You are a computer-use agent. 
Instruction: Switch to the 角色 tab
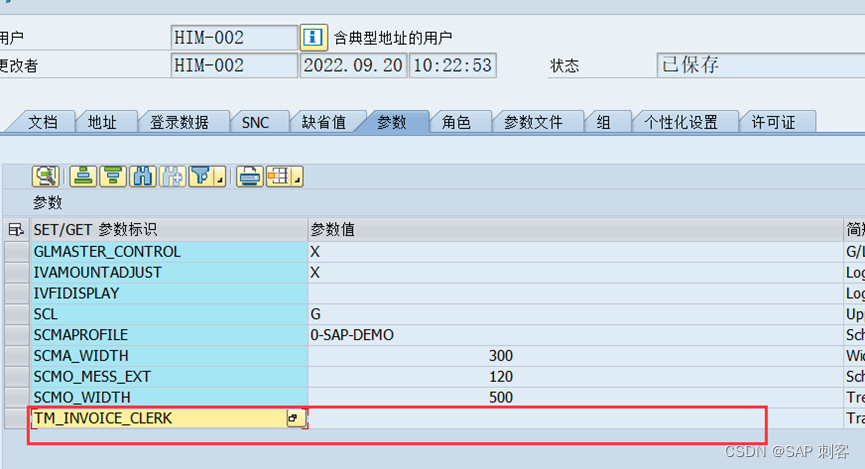[x=456, y=122]
